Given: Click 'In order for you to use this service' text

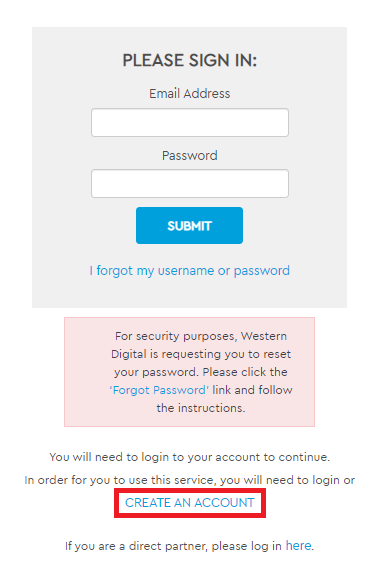Looking at the screenshot, I should click(x=190, y=480).
